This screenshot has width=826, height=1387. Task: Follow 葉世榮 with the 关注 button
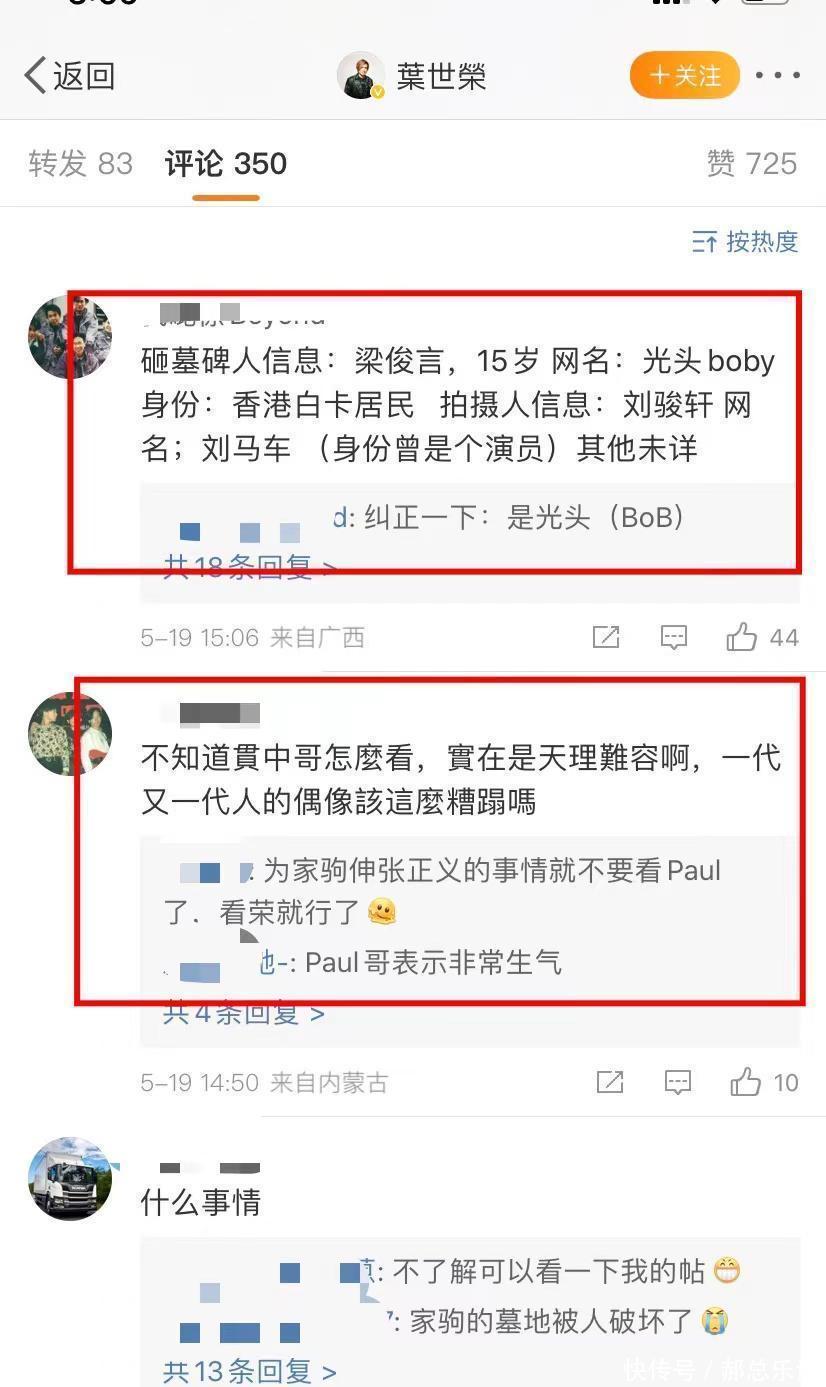click(x=685, y=76)
